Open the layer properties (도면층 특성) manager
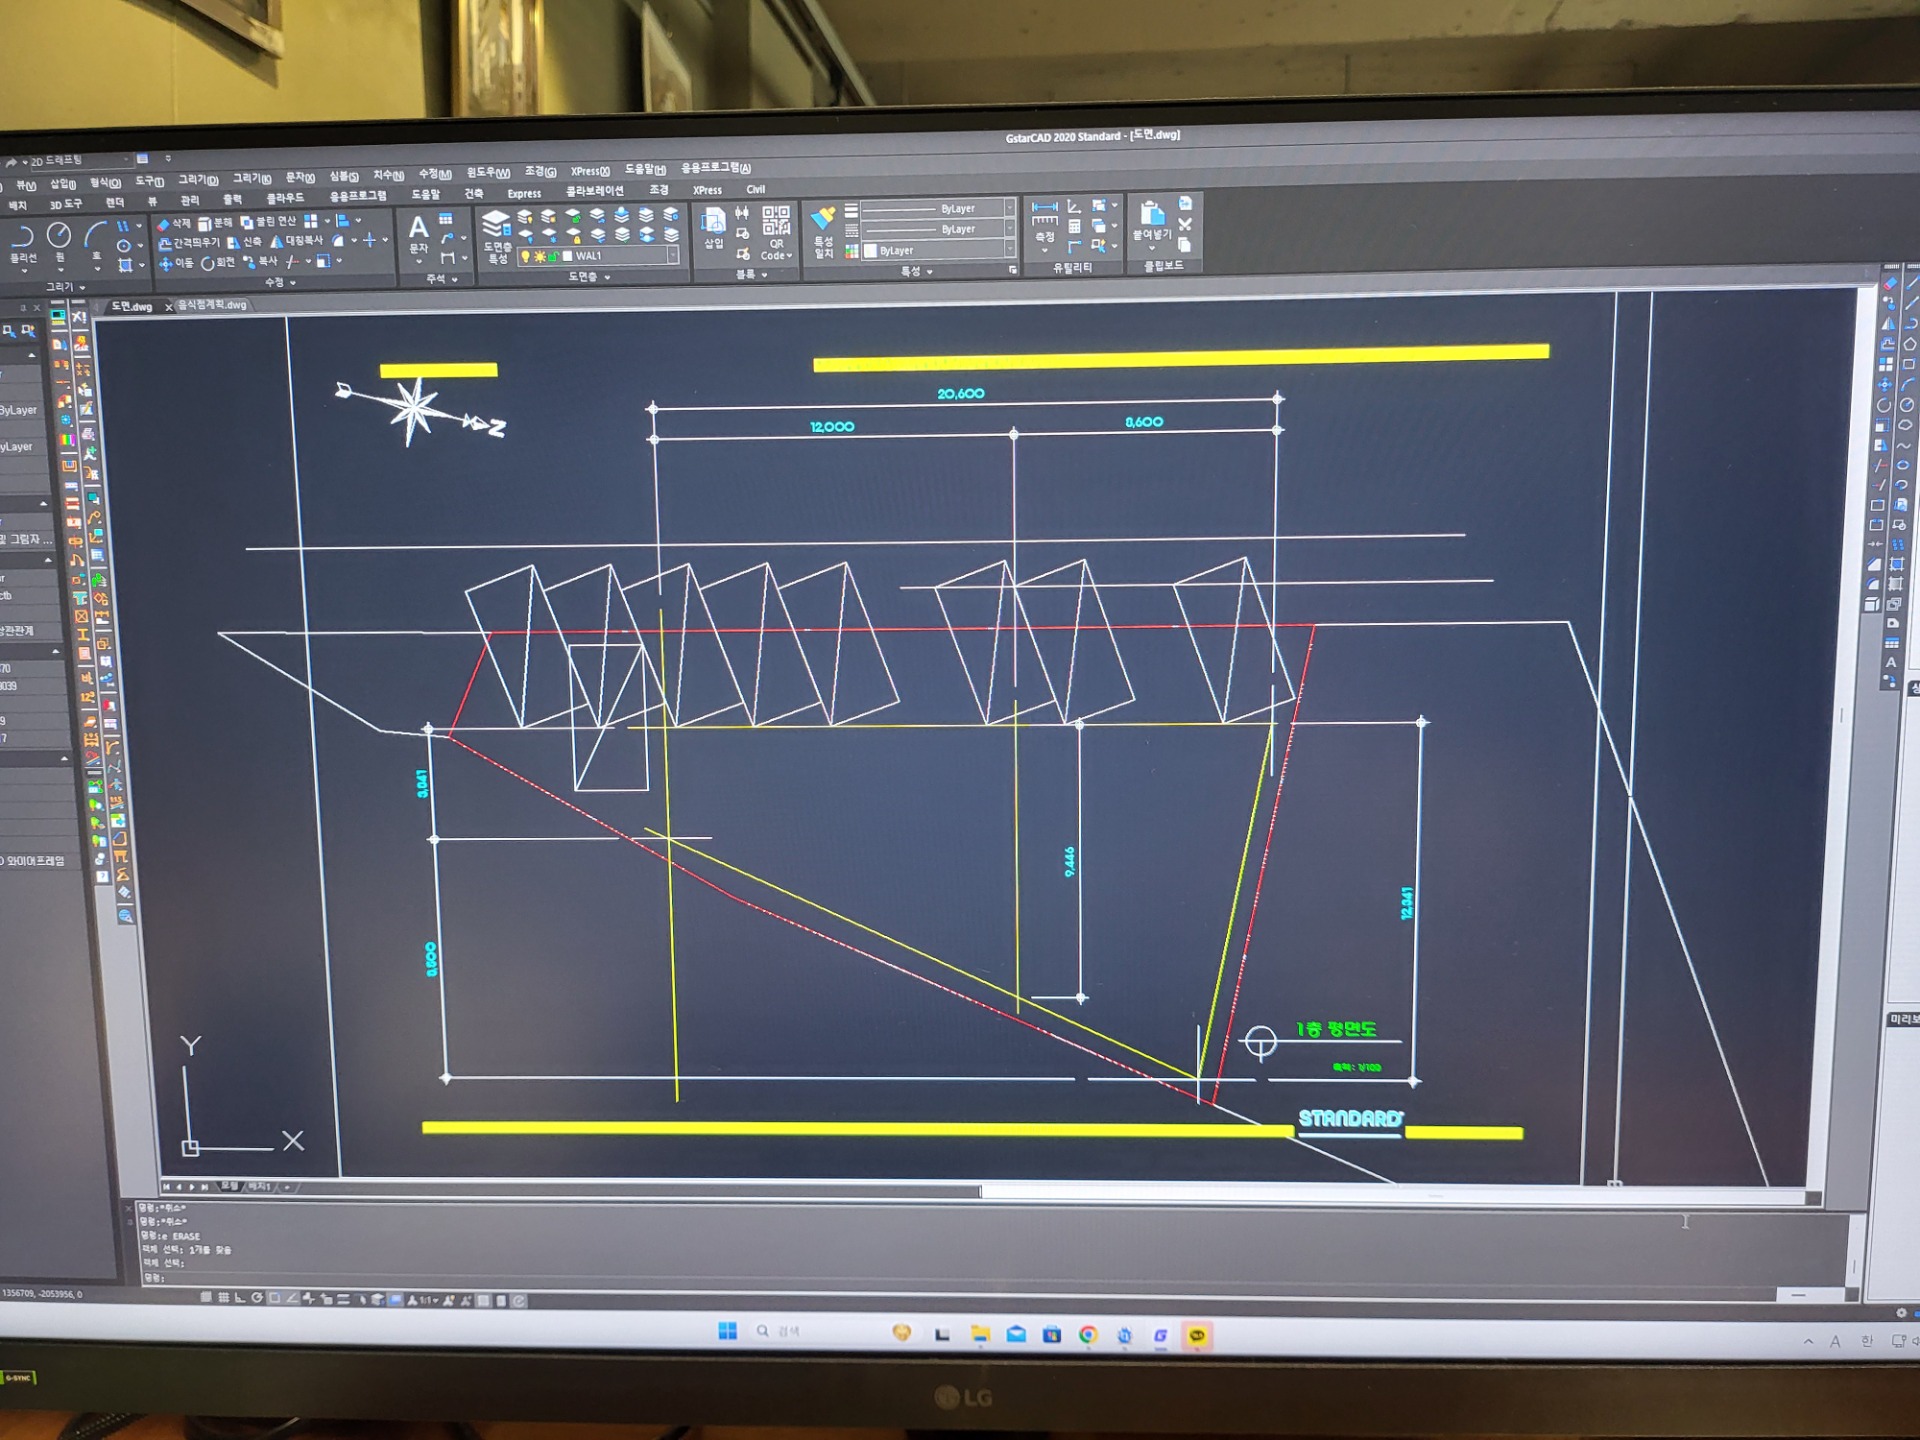 tap(496, 237)
